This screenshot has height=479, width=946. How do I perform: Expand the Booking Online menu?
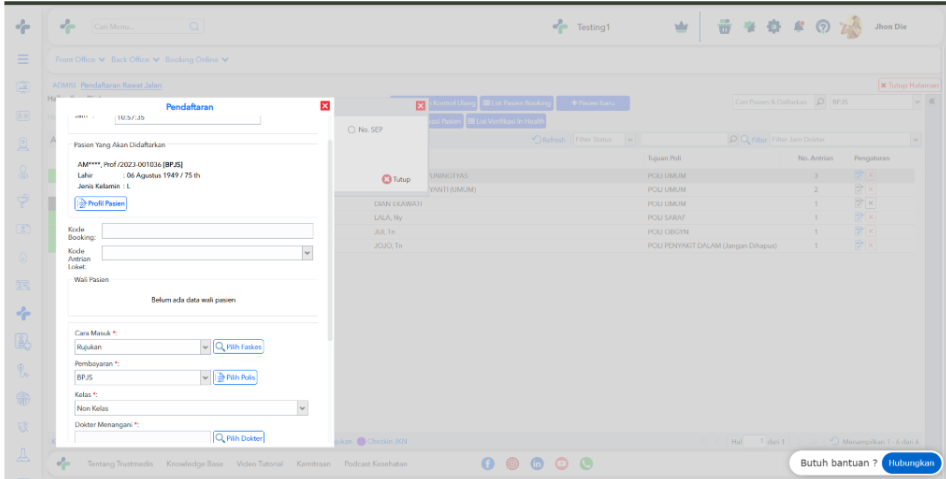pos(197,60)
